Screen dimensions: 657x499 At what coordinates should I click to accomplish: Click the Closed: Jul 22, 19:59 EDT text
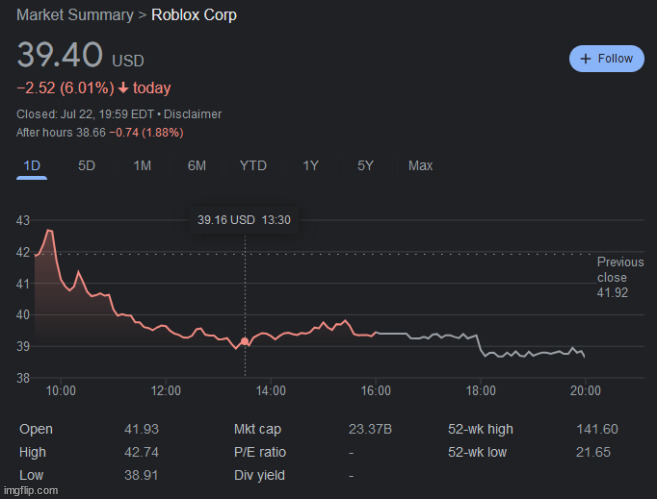(85, 114)
